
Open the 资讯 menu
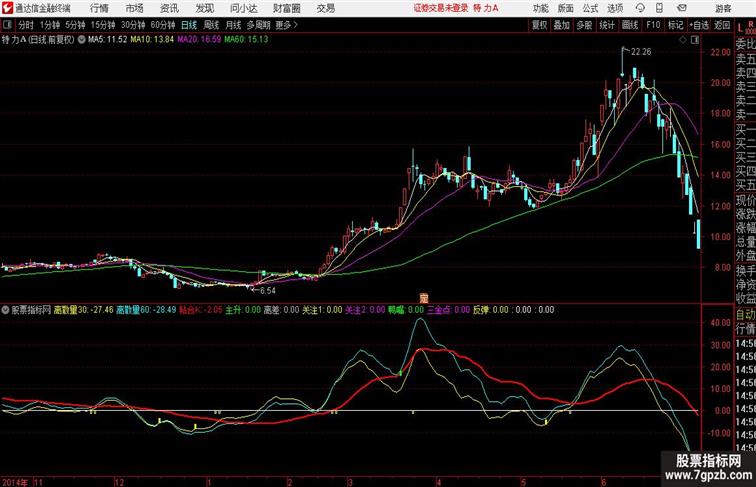(x=169, y=8)
